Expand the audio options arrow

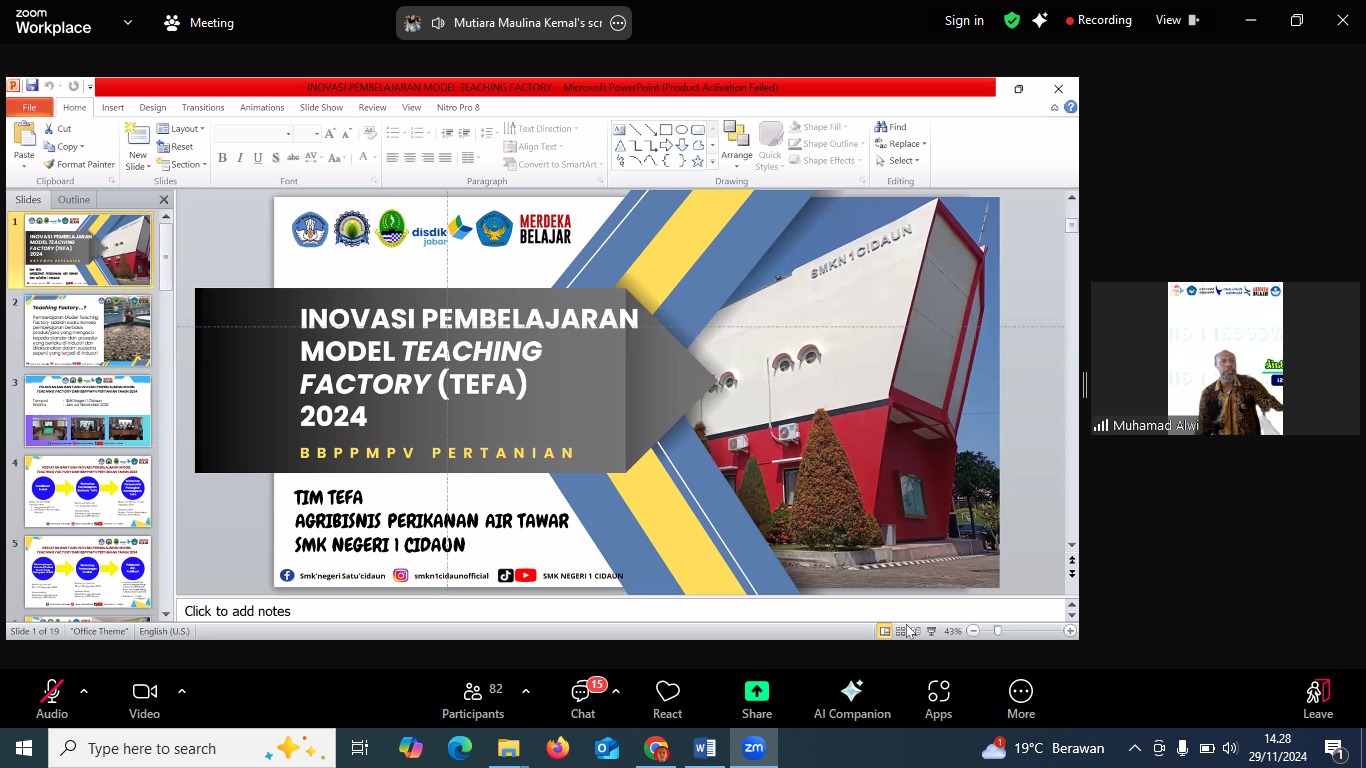[x=84, y=691]
